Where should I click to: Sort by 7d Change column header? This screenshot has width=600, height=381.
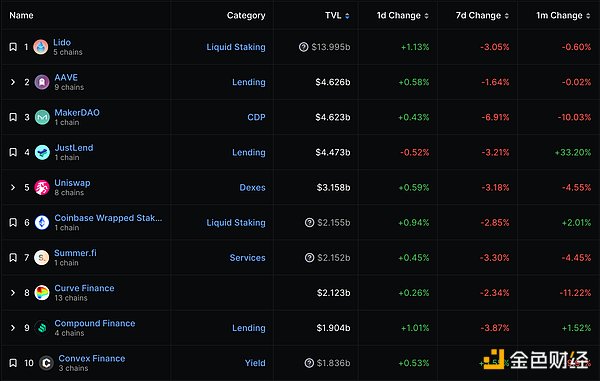(x=482, y=16)
